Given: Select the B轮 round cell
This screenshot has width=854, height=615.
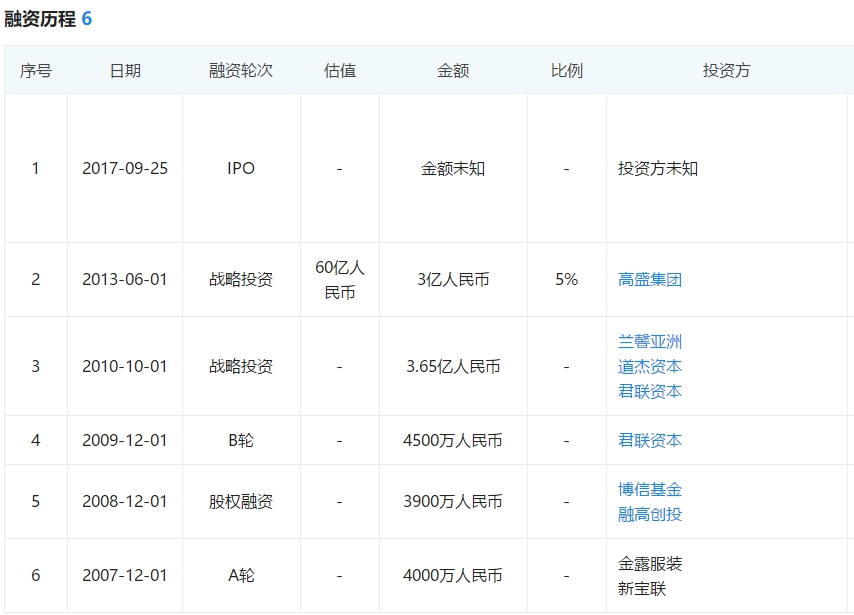Looking at the screenshot, I should click(241, 440).
